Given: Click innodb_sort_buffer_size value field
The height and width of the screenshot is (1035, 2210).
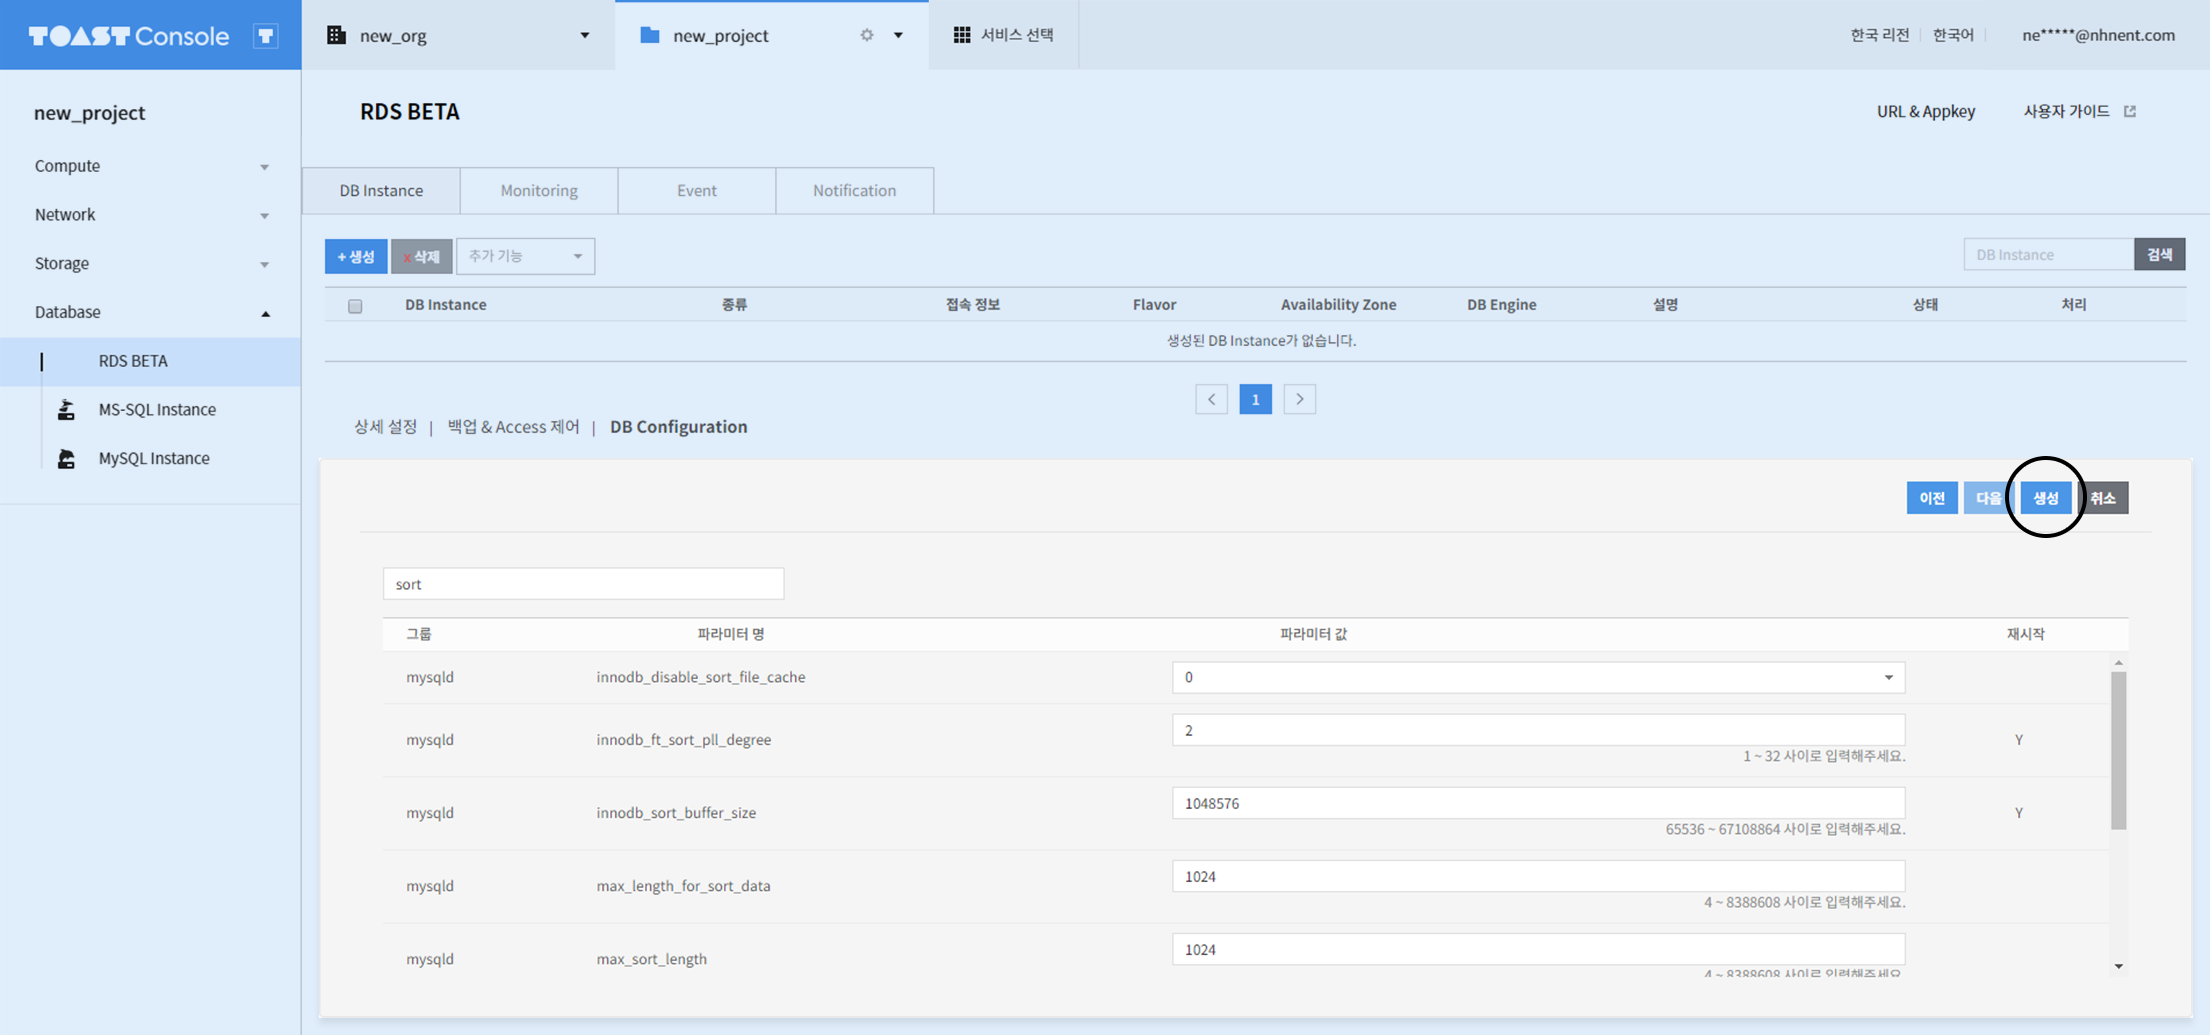Looking at the screenshot, I should [1538, 803].
